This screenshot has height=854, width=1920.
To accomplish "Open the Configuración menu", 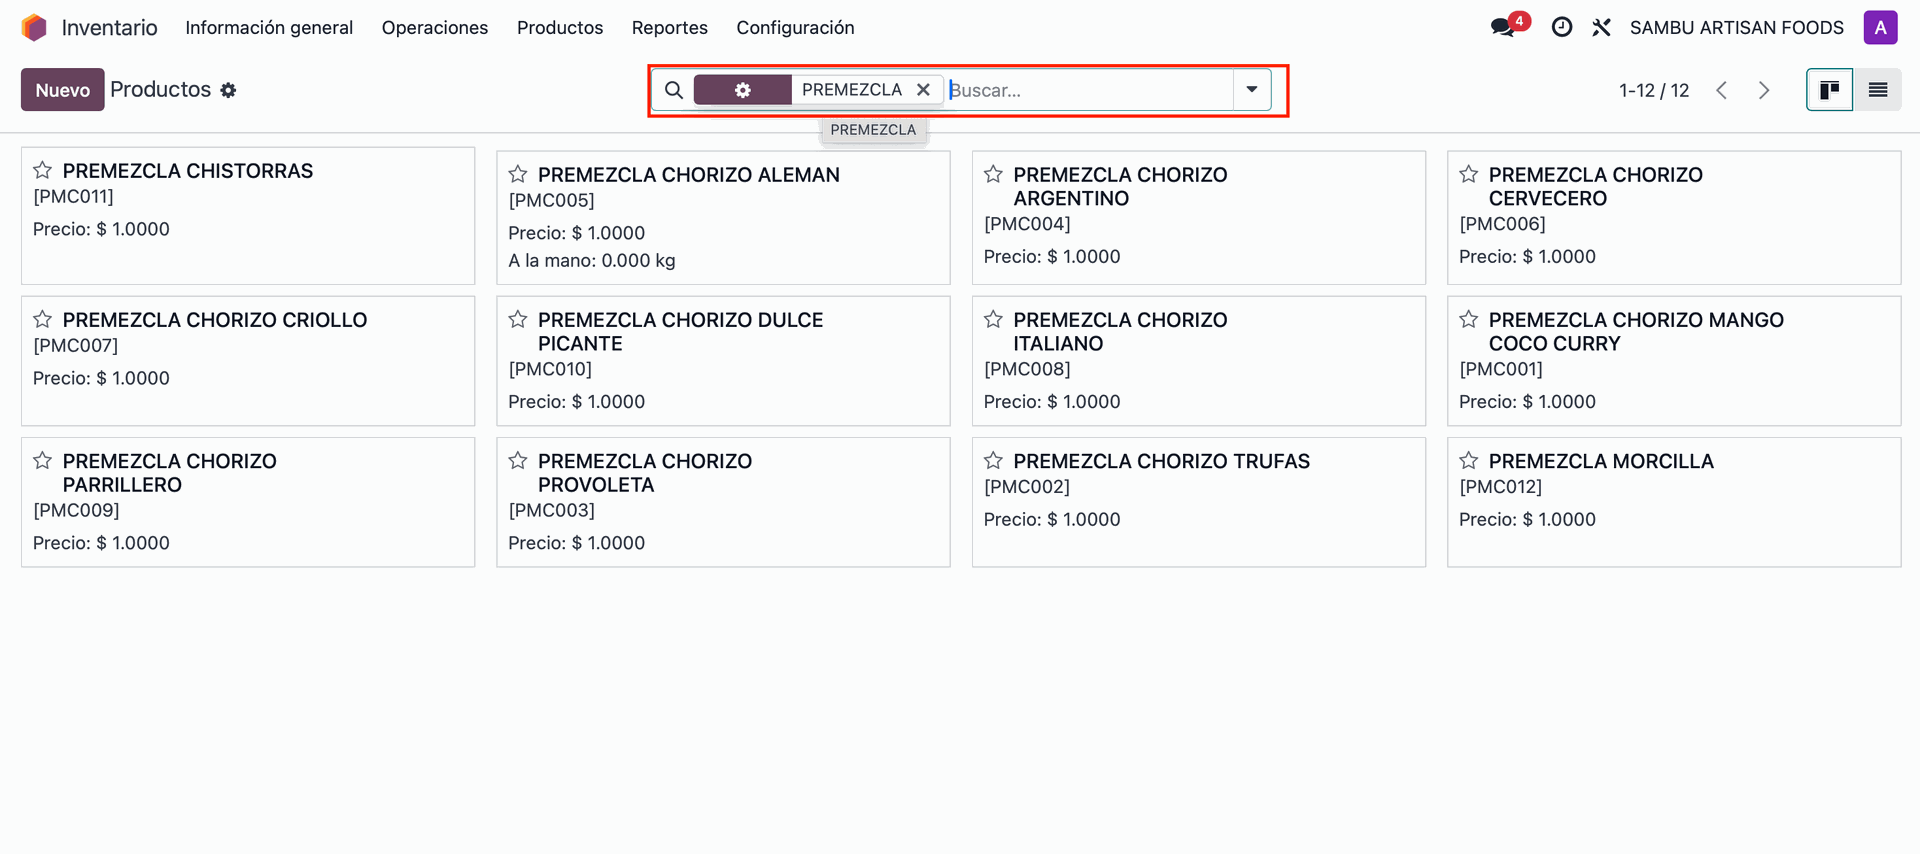I will (x=795, y=28).
